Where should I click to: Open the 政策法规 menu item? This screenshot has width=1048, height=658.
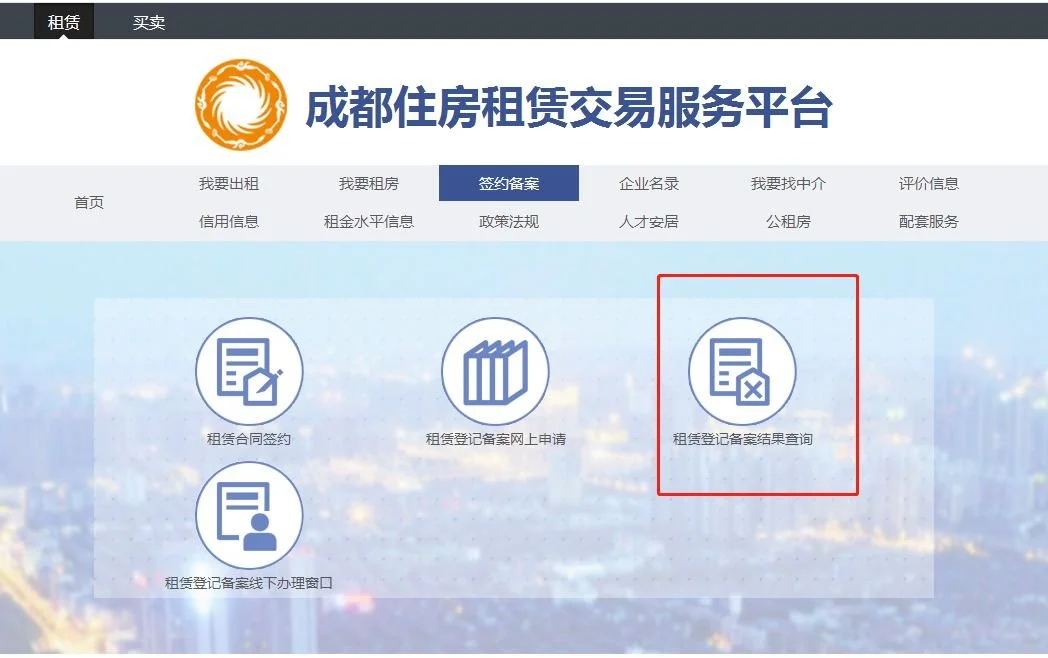(509, 221)
